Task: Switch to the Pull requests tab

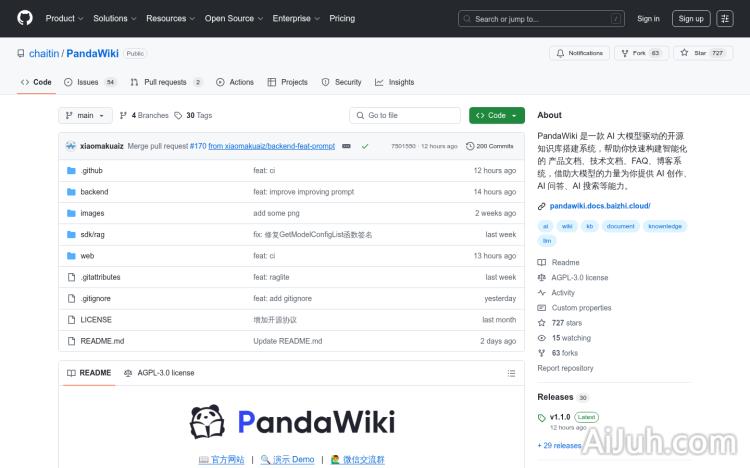Action: point(166,82)
